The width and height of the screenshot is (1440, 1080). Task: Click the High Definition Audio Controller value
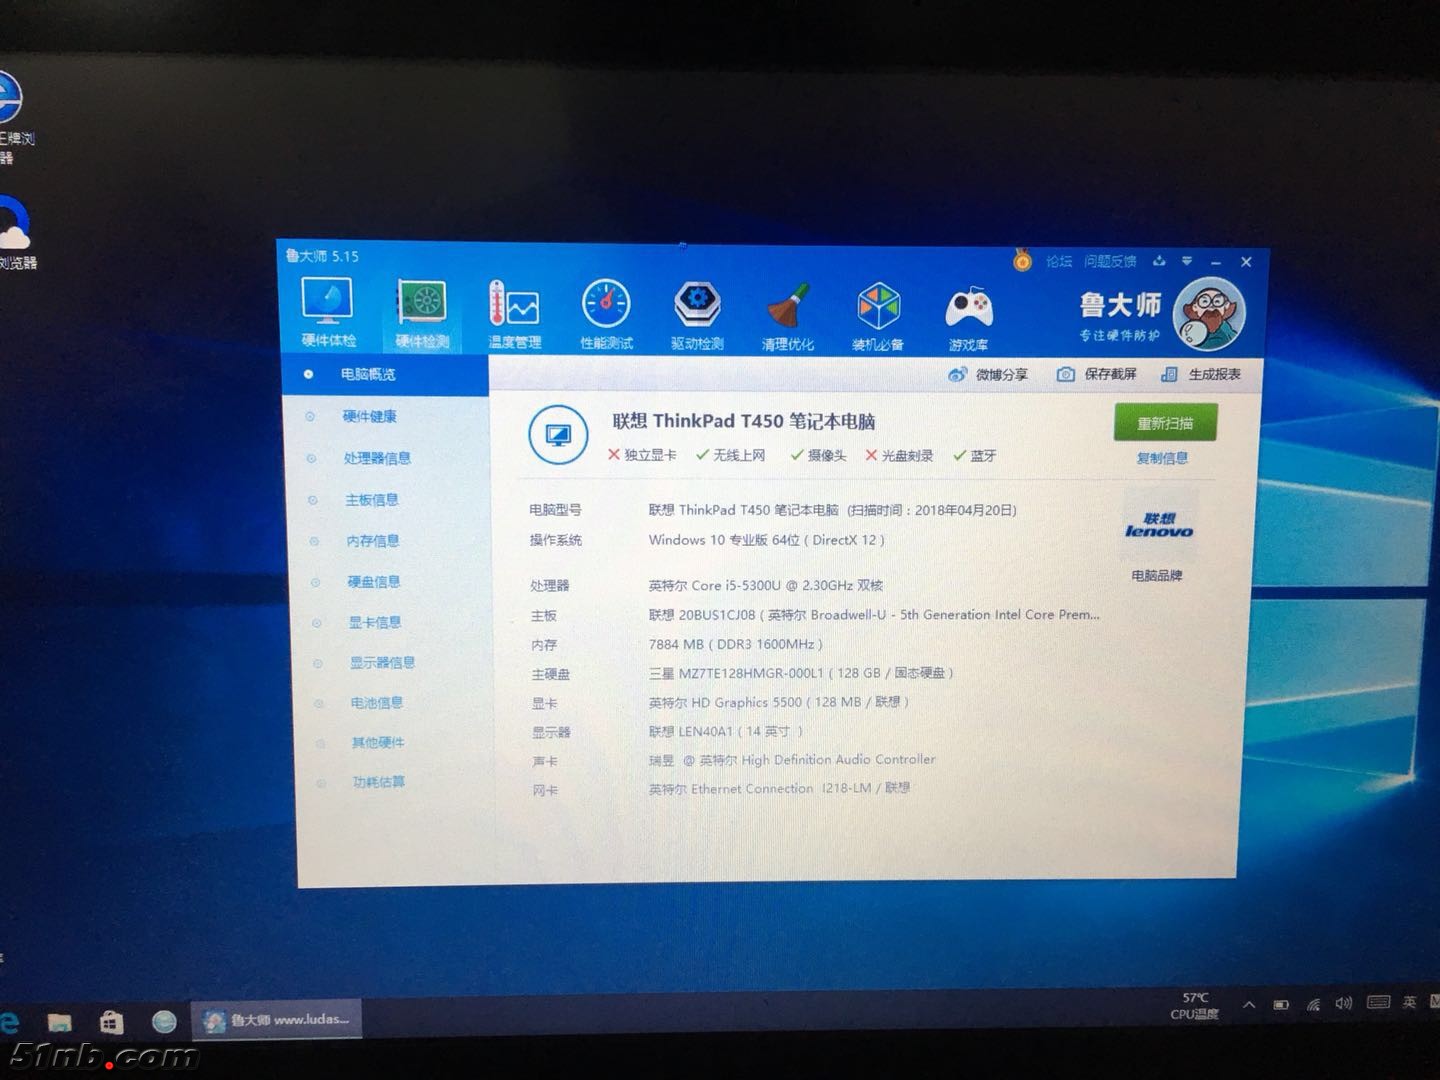pos(792,760)
